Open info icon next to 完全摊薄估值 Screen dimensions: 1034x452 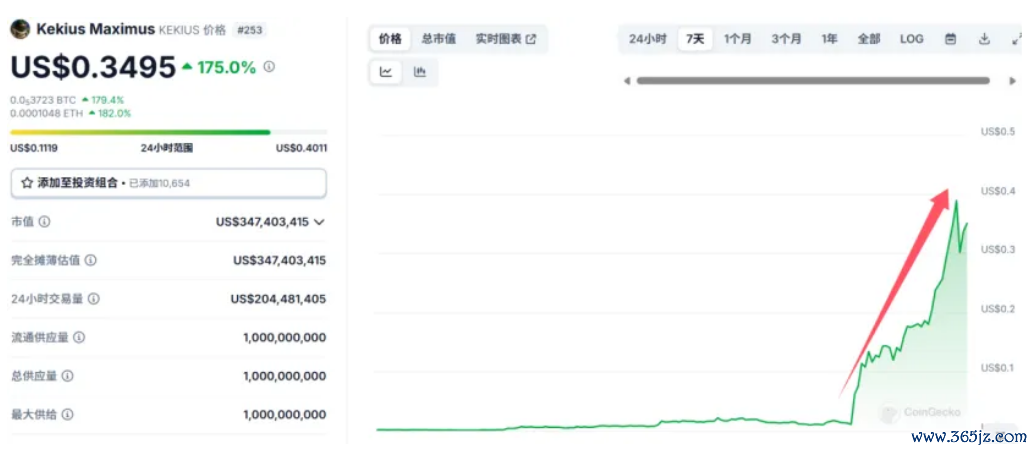click(91, 261)
